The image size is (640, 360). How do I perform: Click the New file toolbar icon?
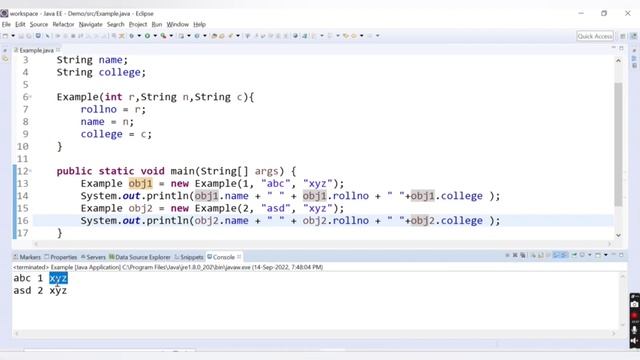5,36
